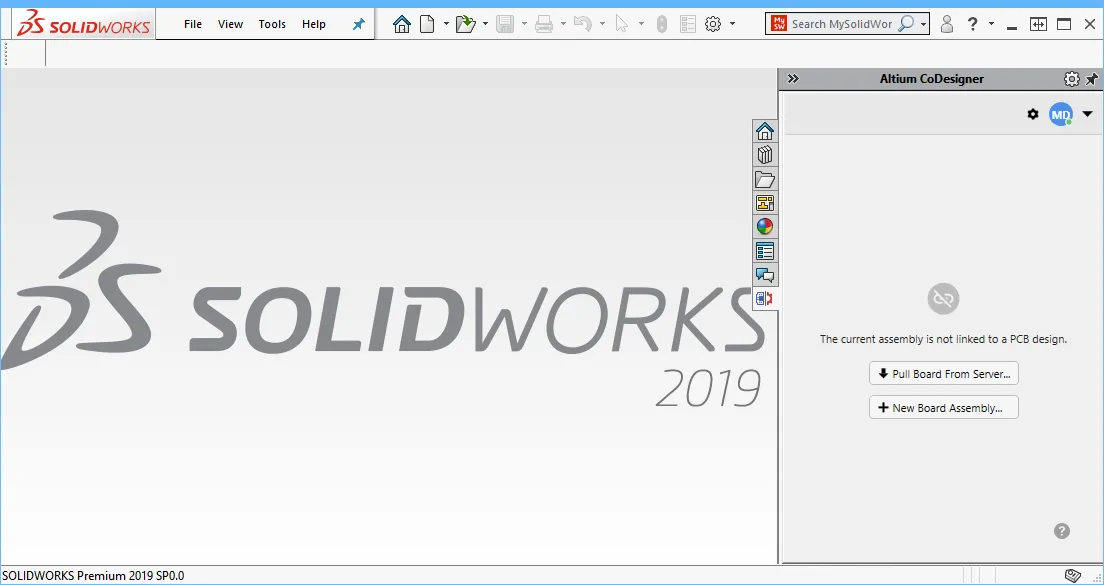Click the MD user avatar
1104x585 pixels.
tap(1060, 114)
